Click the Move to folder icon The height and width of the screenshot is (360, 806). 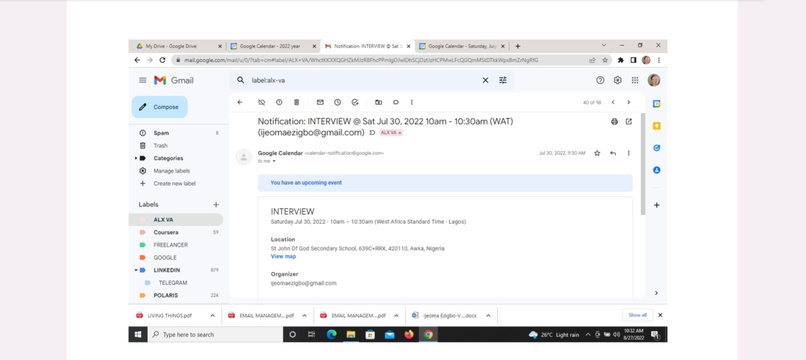coord(378,102)
